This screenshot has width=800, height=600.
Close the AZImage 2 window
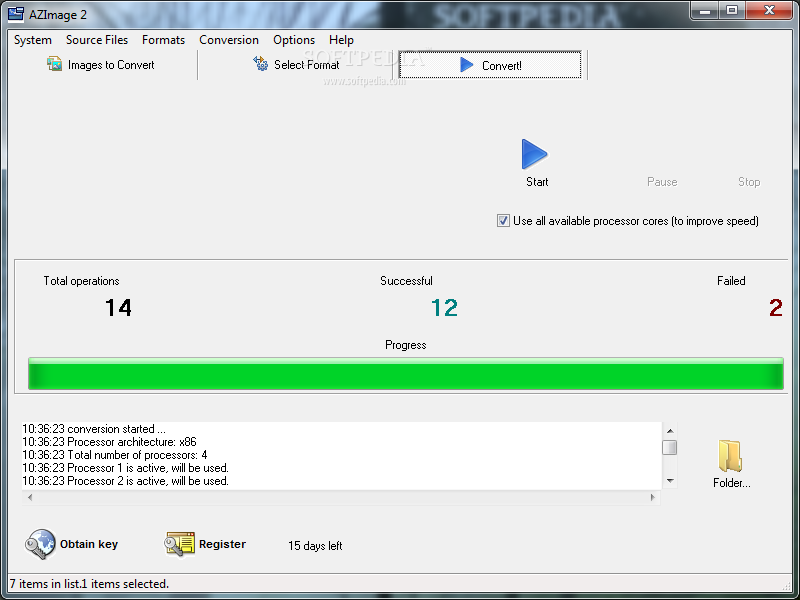tap(769, 11)
